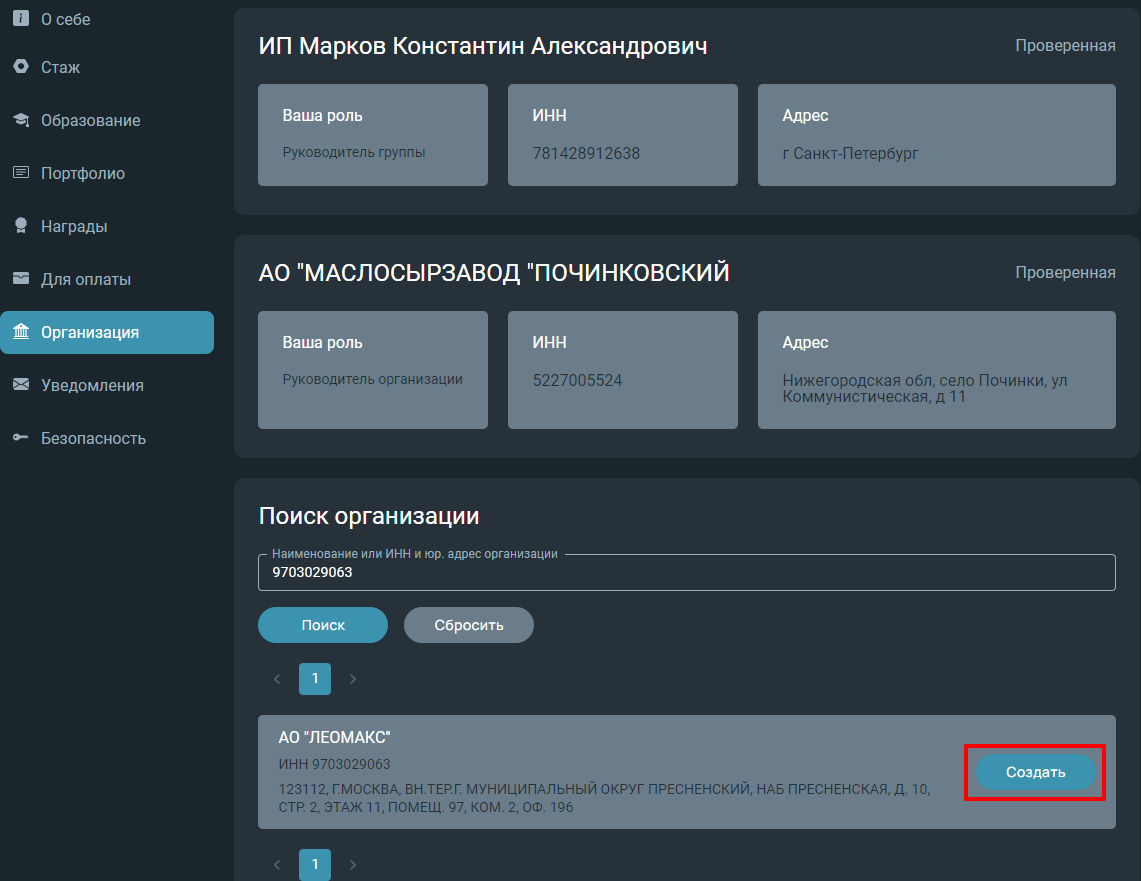Screen dimensions: 1141x881
Task: Click the ЛЕОМАКС address text starting 123112, Г.МОСКВА
Action: coord(605,798)
